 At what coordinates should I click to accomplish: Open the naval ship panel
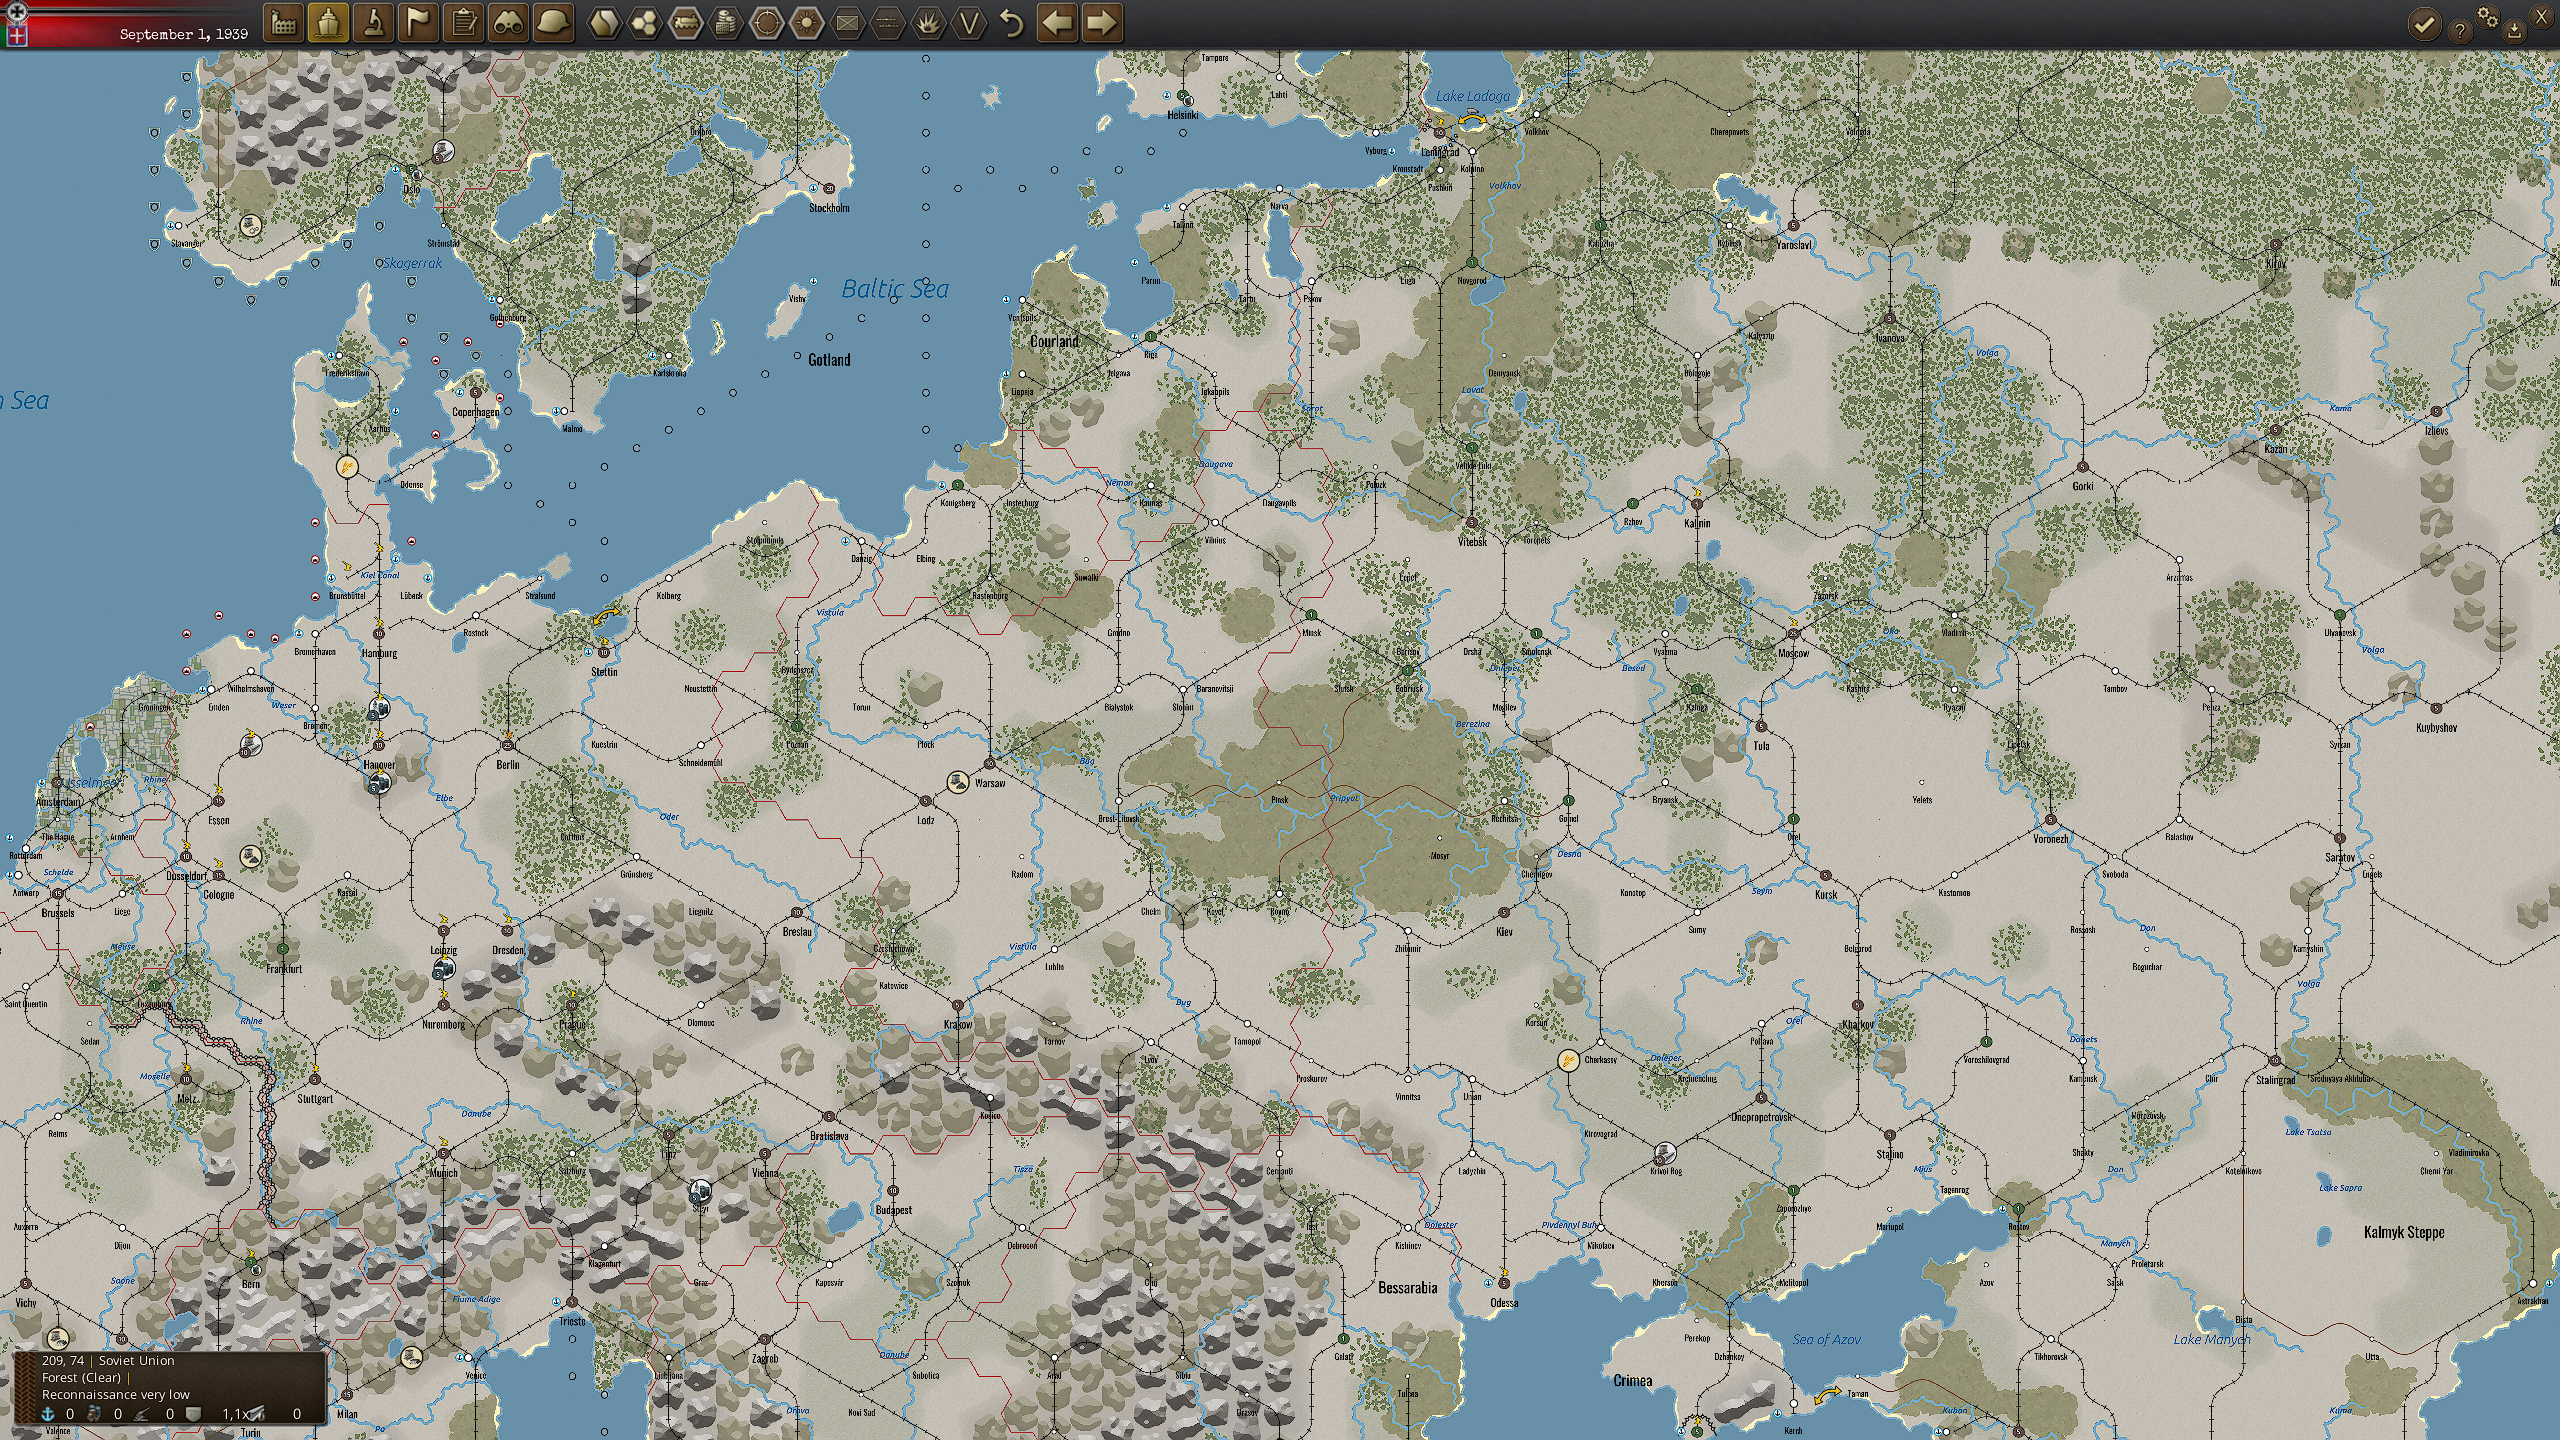coord(328,23)
